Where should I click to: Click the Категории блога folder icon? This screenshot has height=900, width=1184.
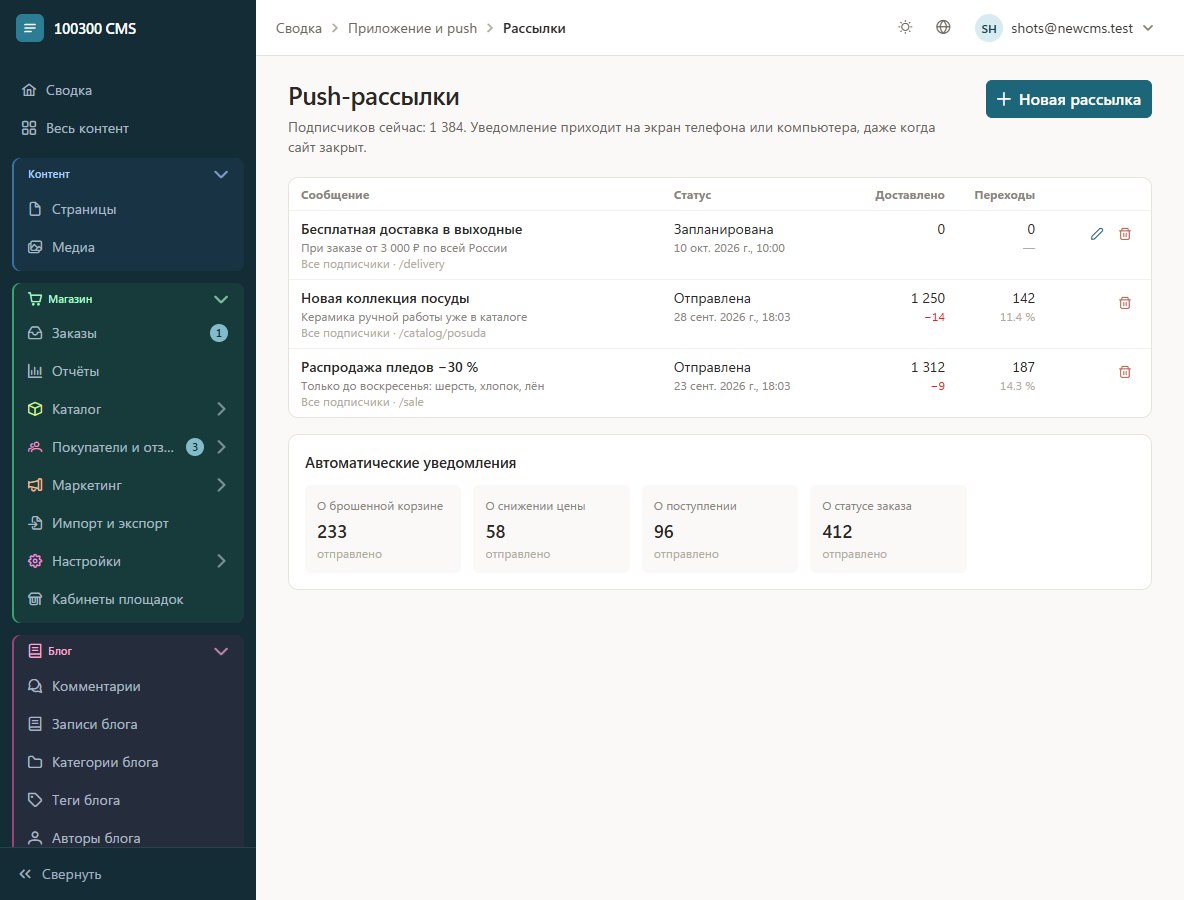35,762
